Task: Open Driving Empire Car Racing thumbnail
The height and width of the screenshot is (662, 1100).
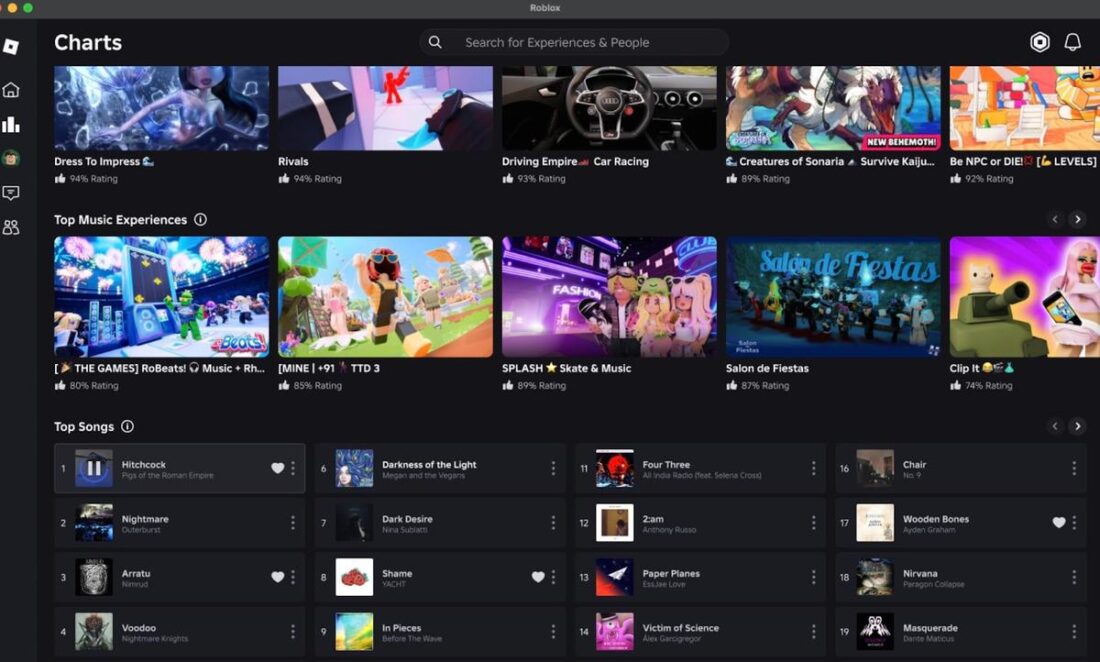Action: 609,108
